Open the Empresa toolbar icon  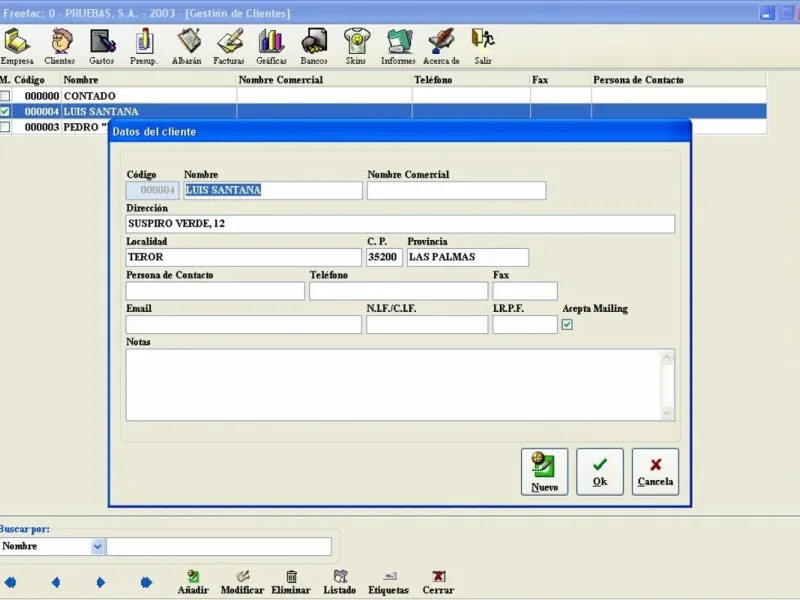(x=16, y=46)
